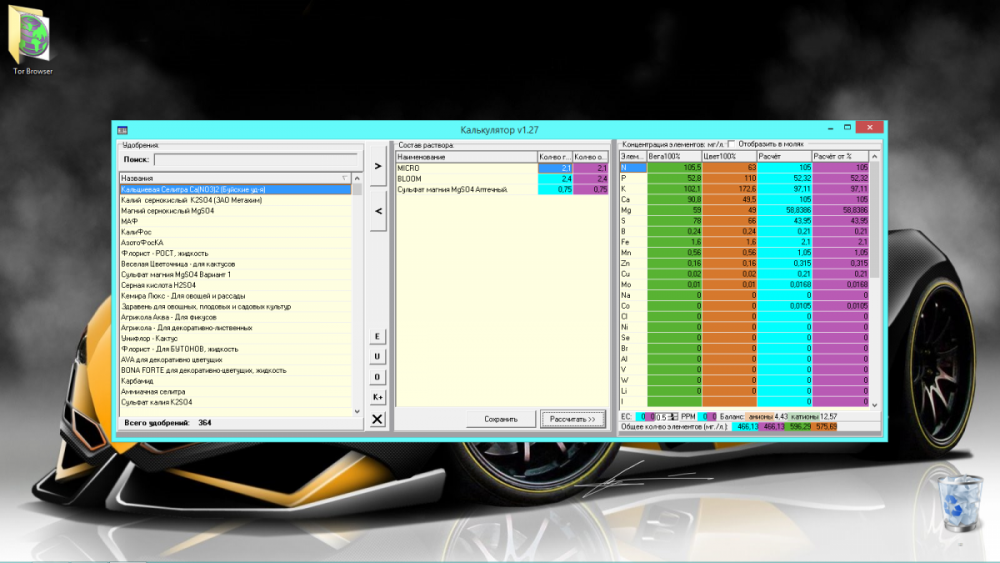Click in the 'Поиск' search field
1000x563 pixels.
[256, 159]
